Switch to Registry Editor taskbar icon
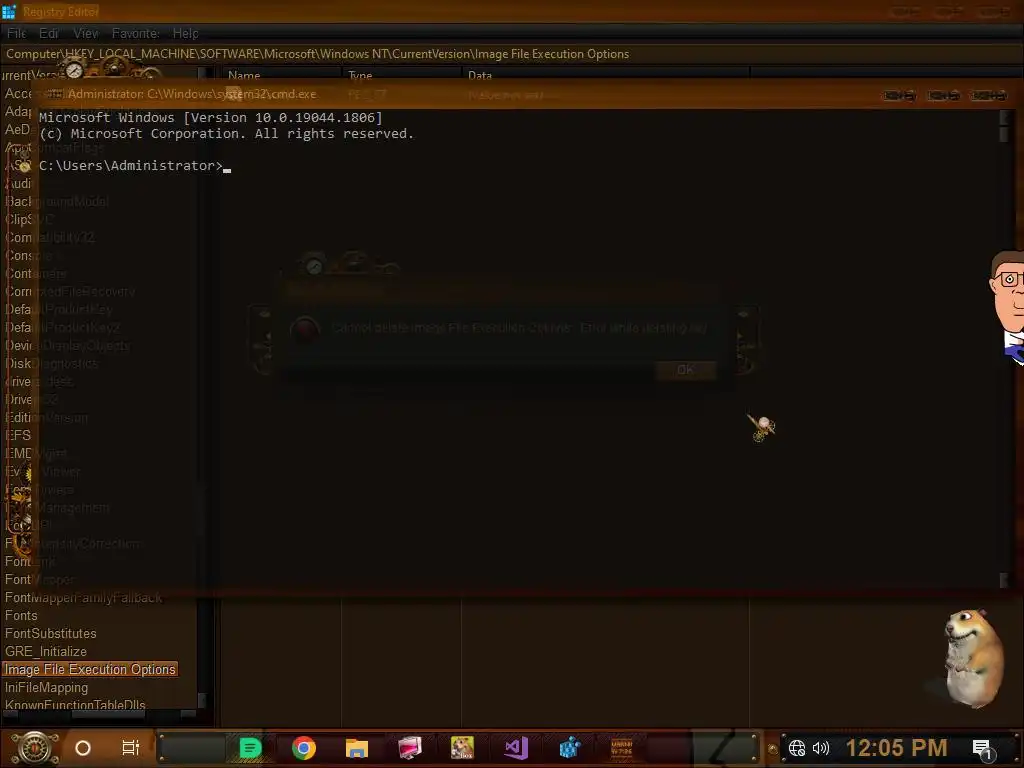Screen dimensions: 1024x768 tap(569, 748)
